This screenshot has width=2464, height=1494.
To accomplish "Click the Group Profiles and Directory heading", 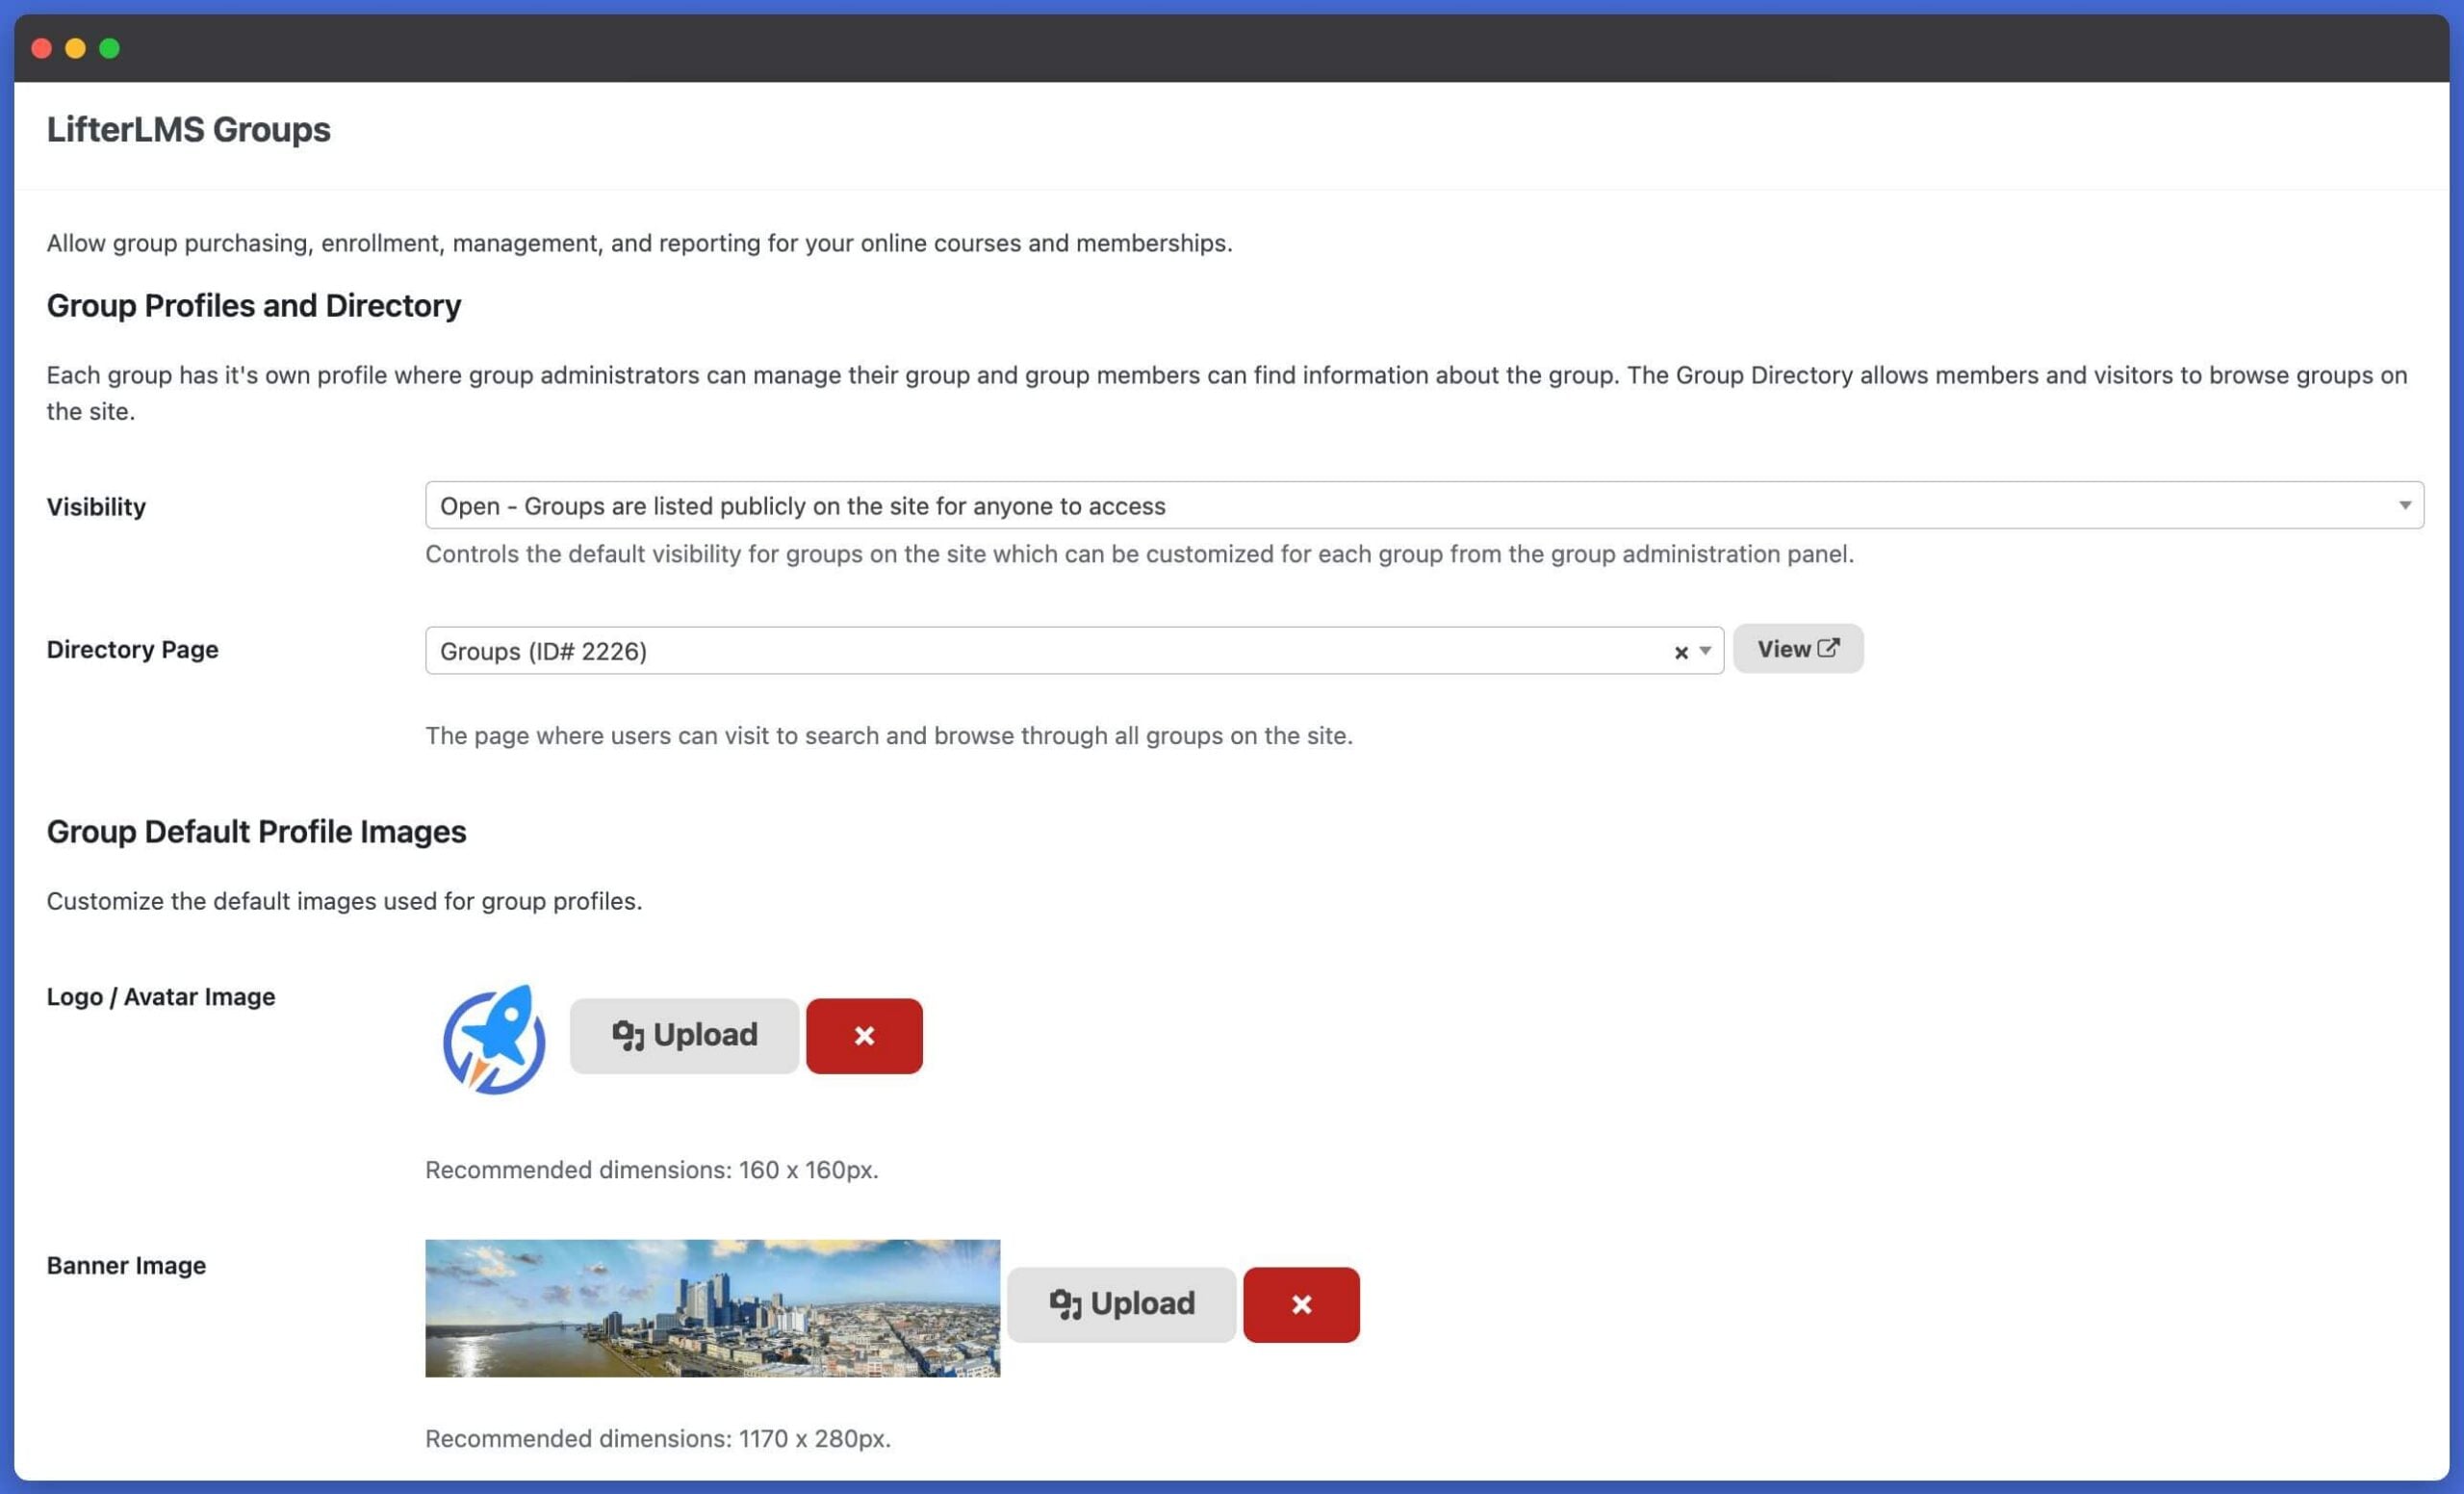I will pos(254,305).
